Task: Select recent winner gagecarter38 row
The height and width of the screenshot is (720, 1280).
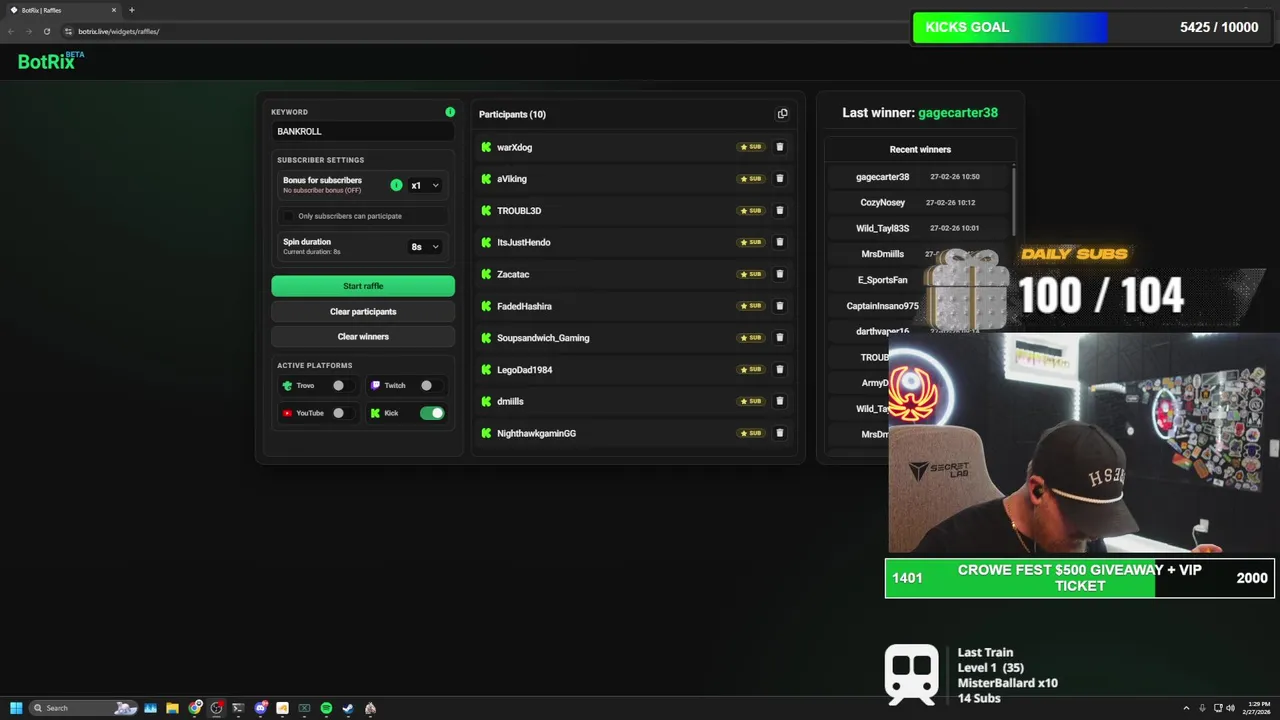Action: 918,177
